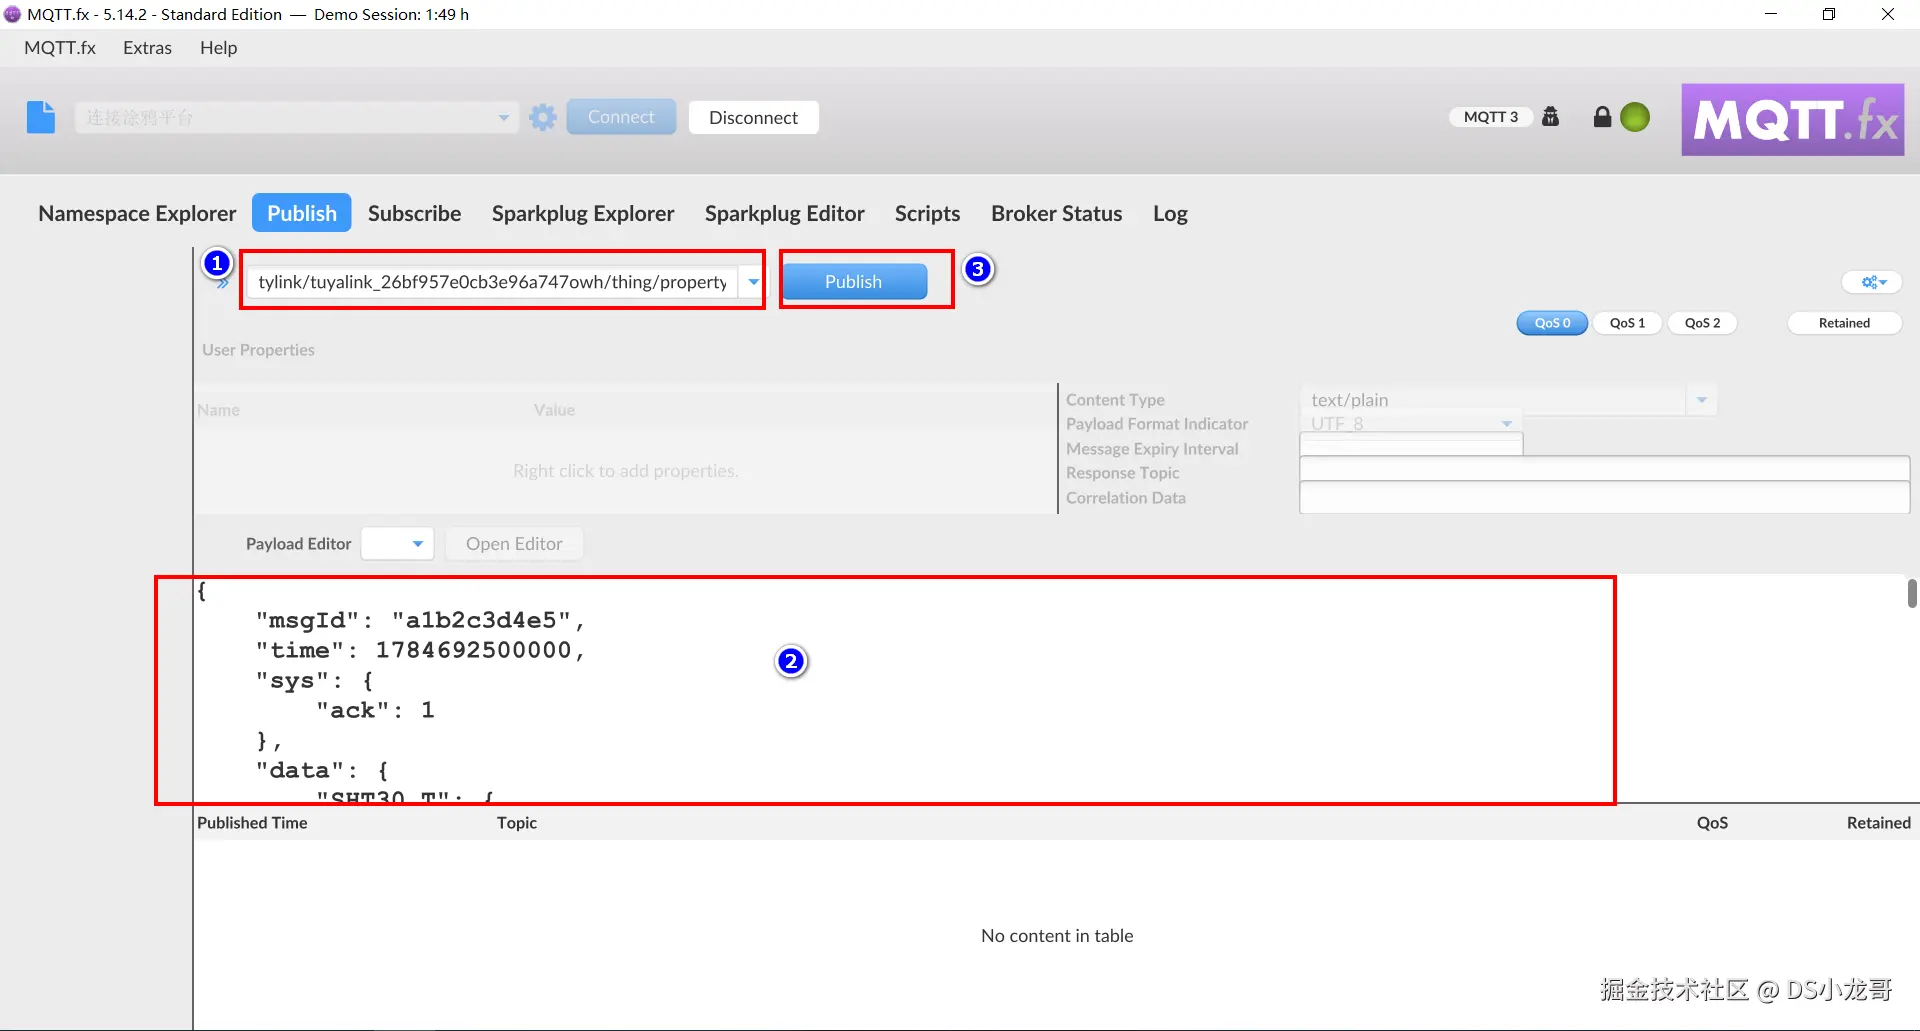Image resolution: width=1920 pixels, height=1031 pixels.
Task: Click the Response Topic input field
Action: coord(1604,469)
